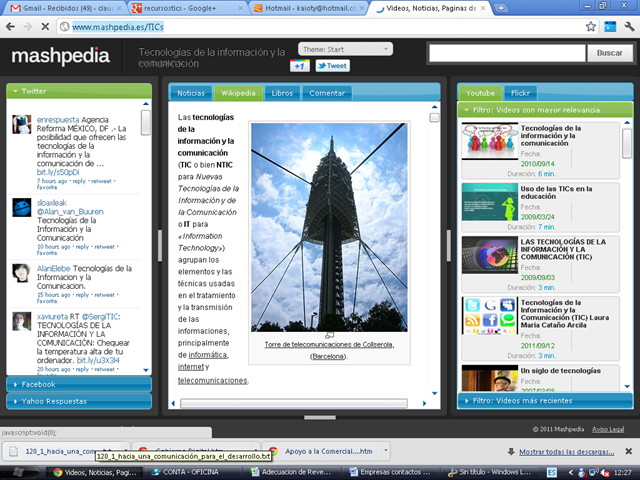Image resolution: width=640 pixels, height=480 pixels.
Task: Open the Theme: Start dropdown
Action: pos(345,49)
